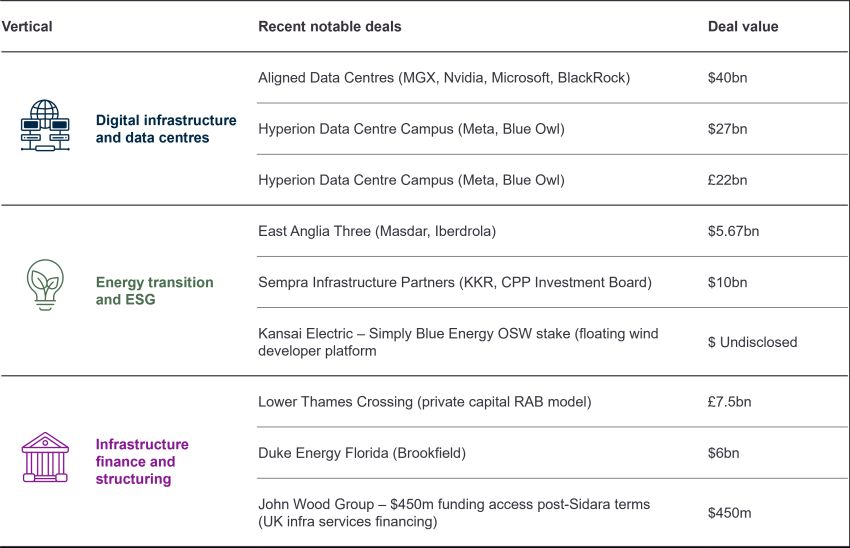This screenshot has height=548, width=850.
Task: Click the Sempra Infrastructure Partners deal
Action: pos(454,282)
